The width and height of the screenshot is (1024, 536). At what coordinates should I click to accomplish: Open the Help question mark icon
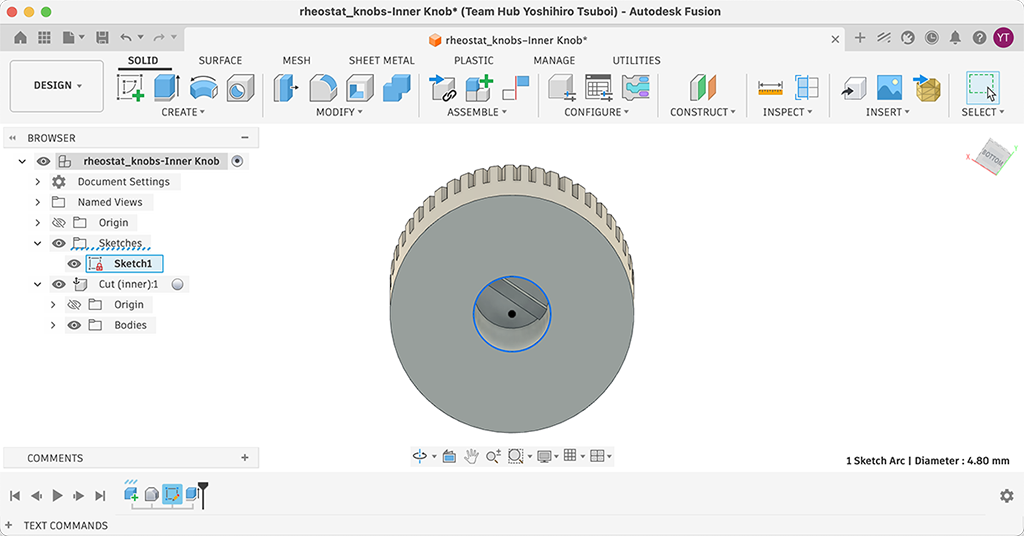click(x=979, y=38)
